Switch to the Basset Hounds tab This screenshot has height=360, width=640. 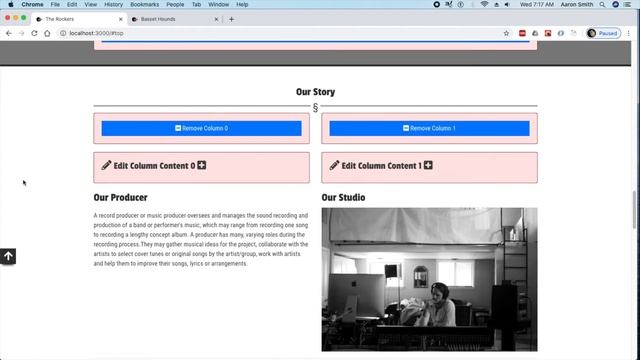(x=175, y=19)
